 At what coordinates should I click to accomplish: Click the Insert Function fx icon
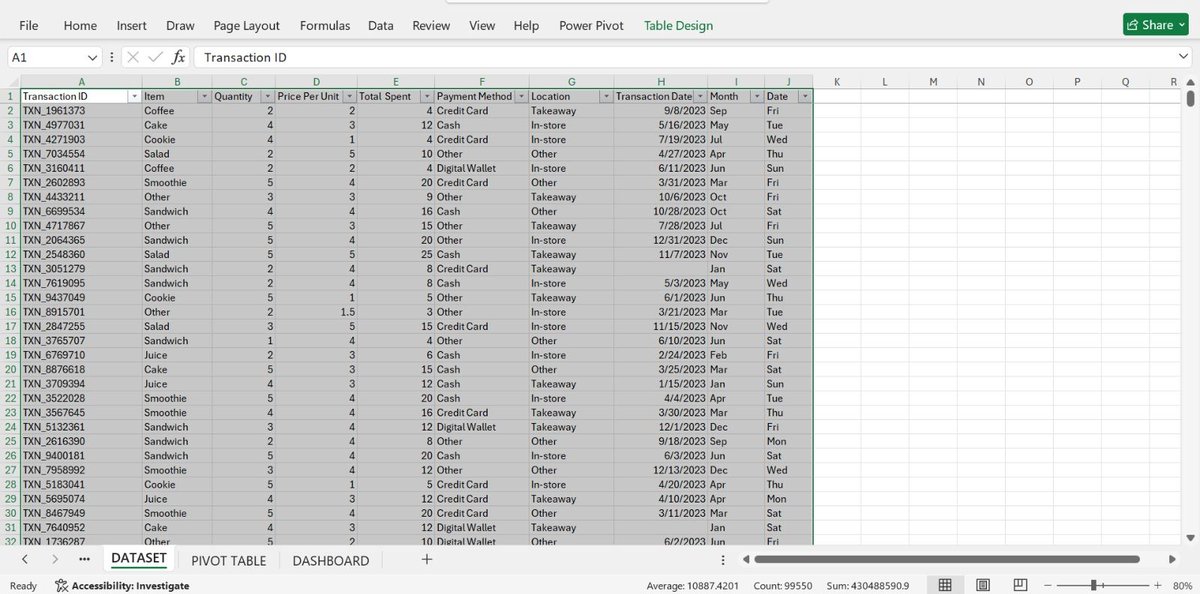(x=178, y=58)
